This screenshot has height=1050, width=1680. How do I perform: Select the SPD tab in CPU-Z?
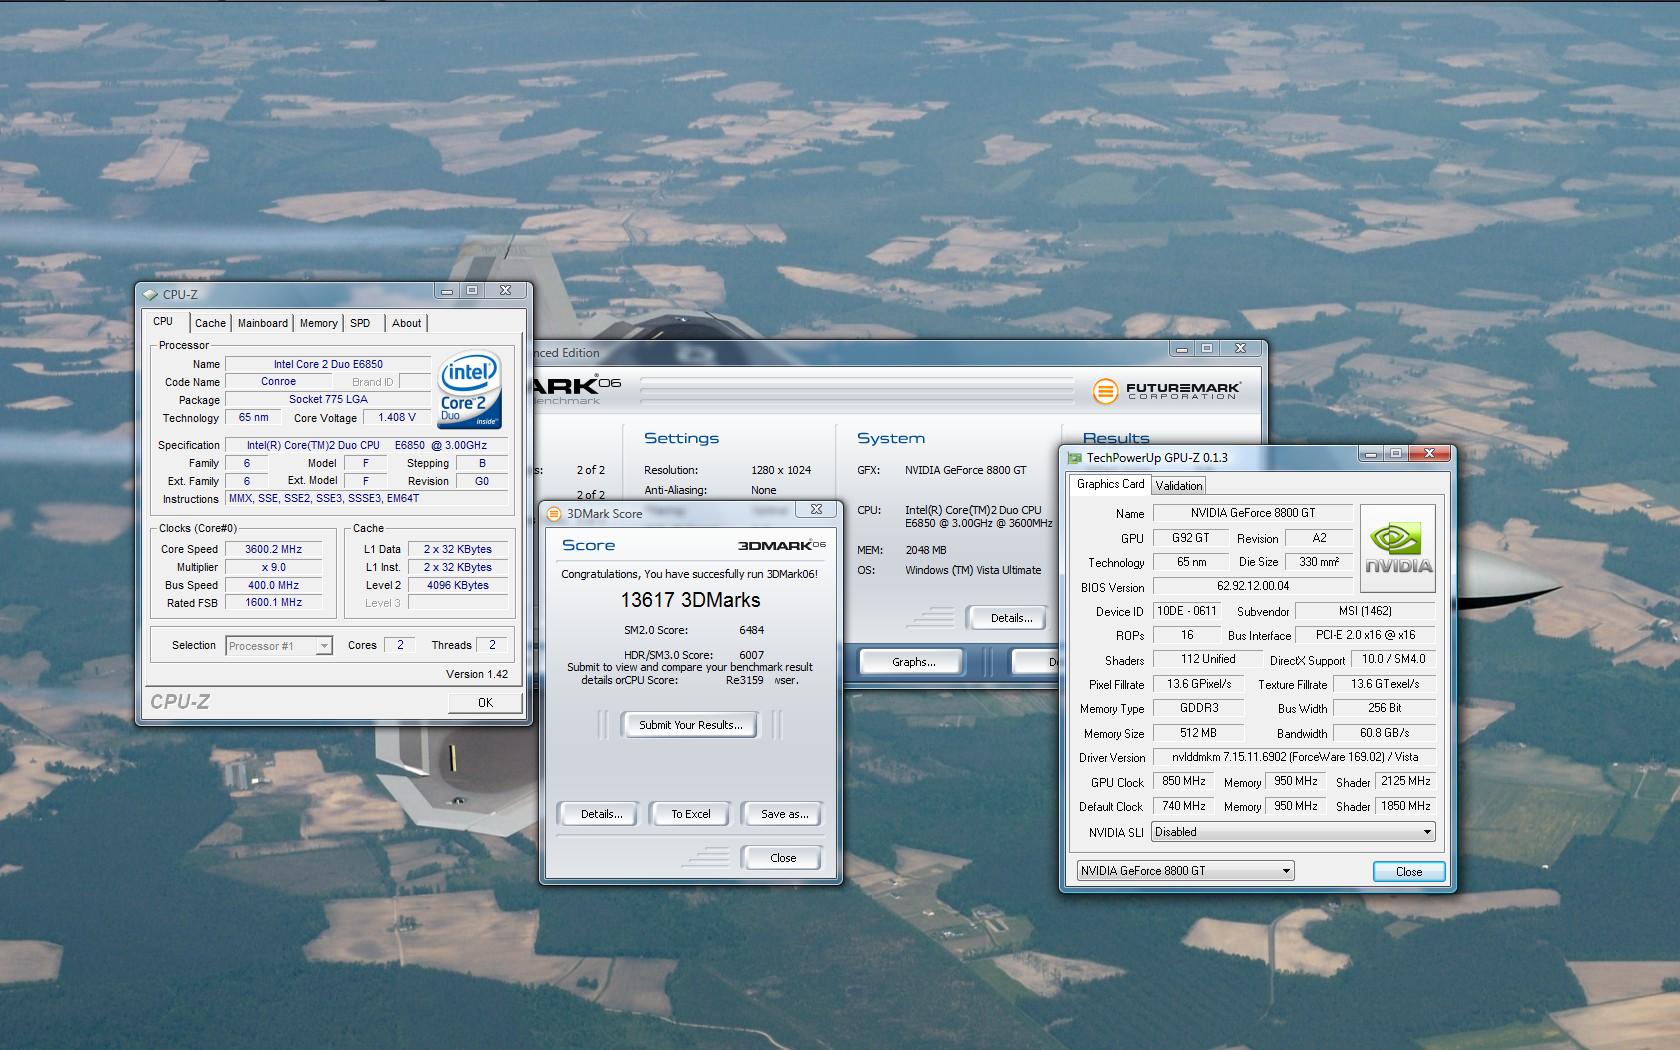360,323
